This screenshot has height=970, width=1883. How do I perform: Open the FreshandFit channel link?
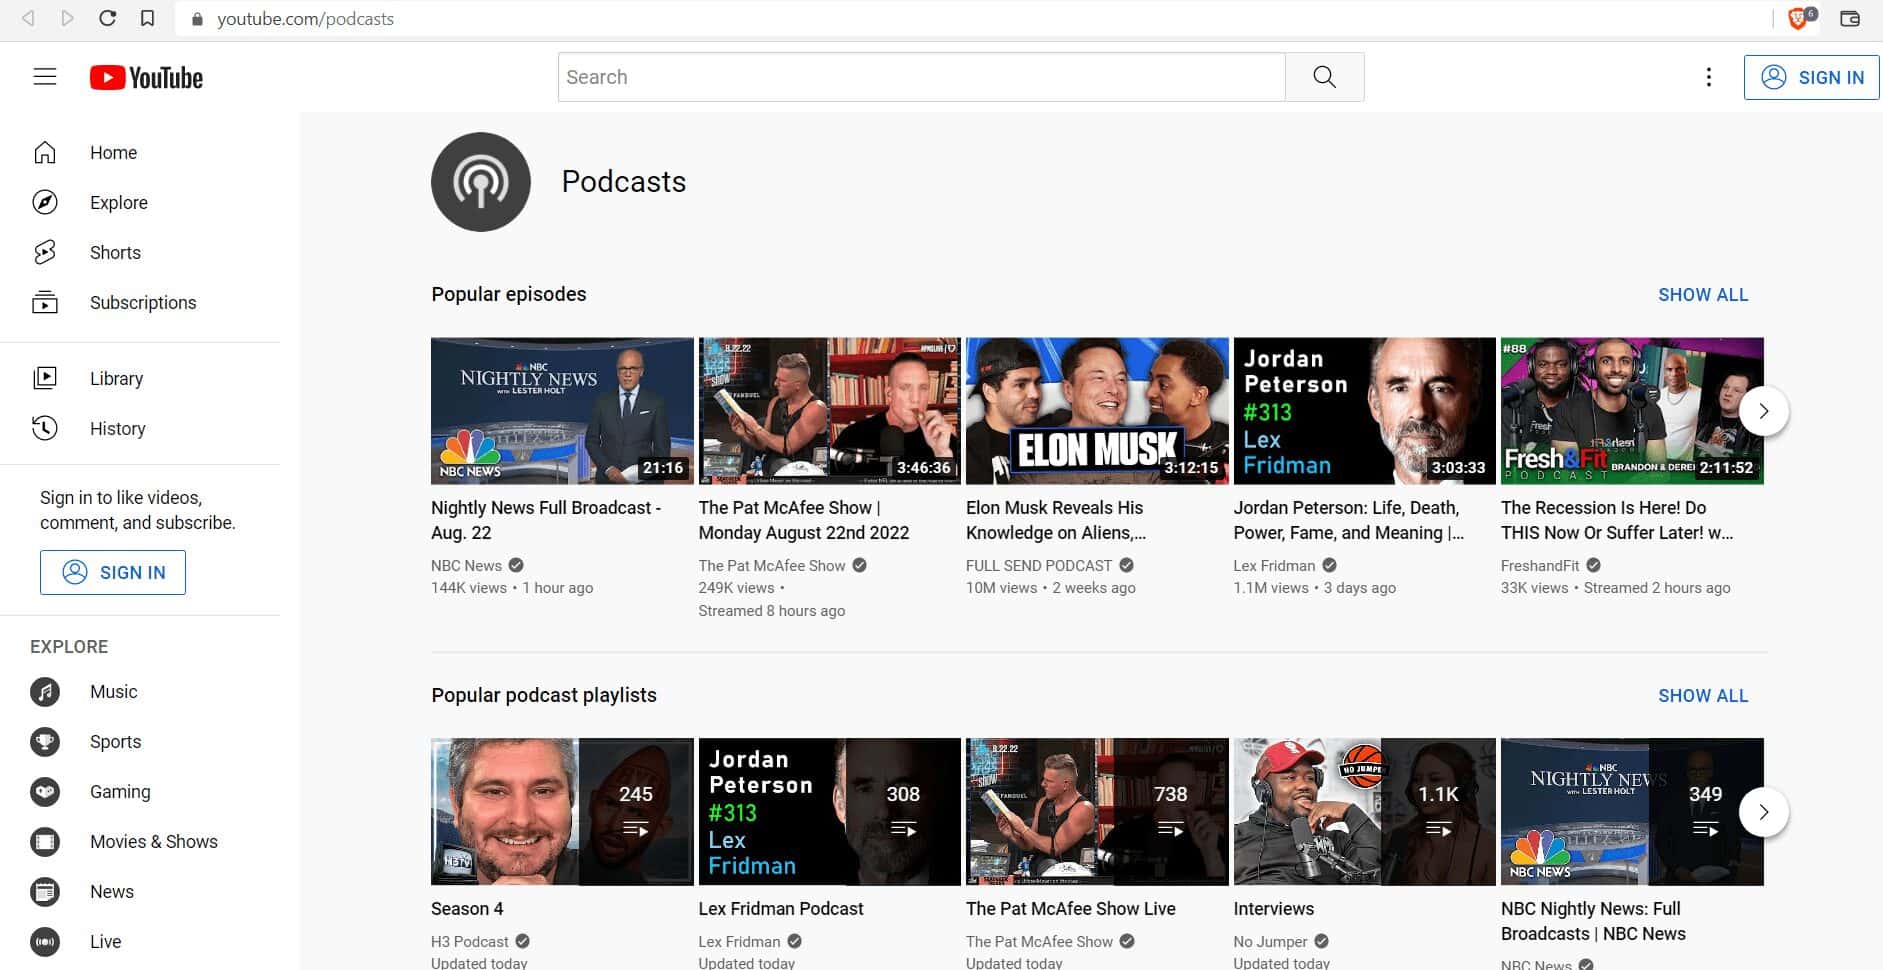pyautogui.click(x=1540, y=565)
